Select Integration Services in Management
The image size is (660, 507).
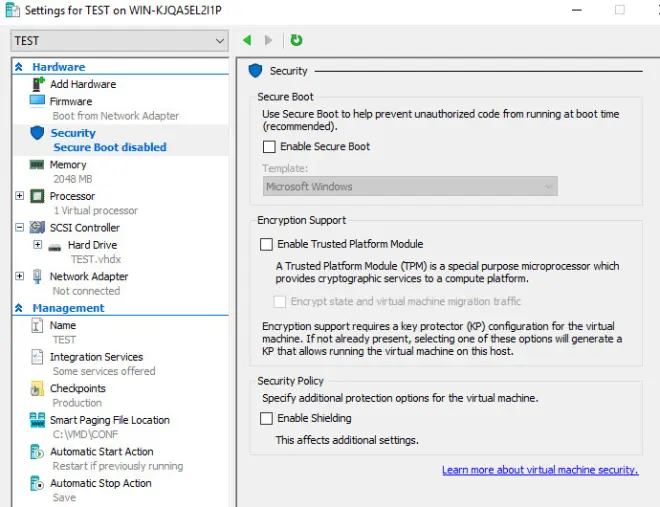click(96, 357)
